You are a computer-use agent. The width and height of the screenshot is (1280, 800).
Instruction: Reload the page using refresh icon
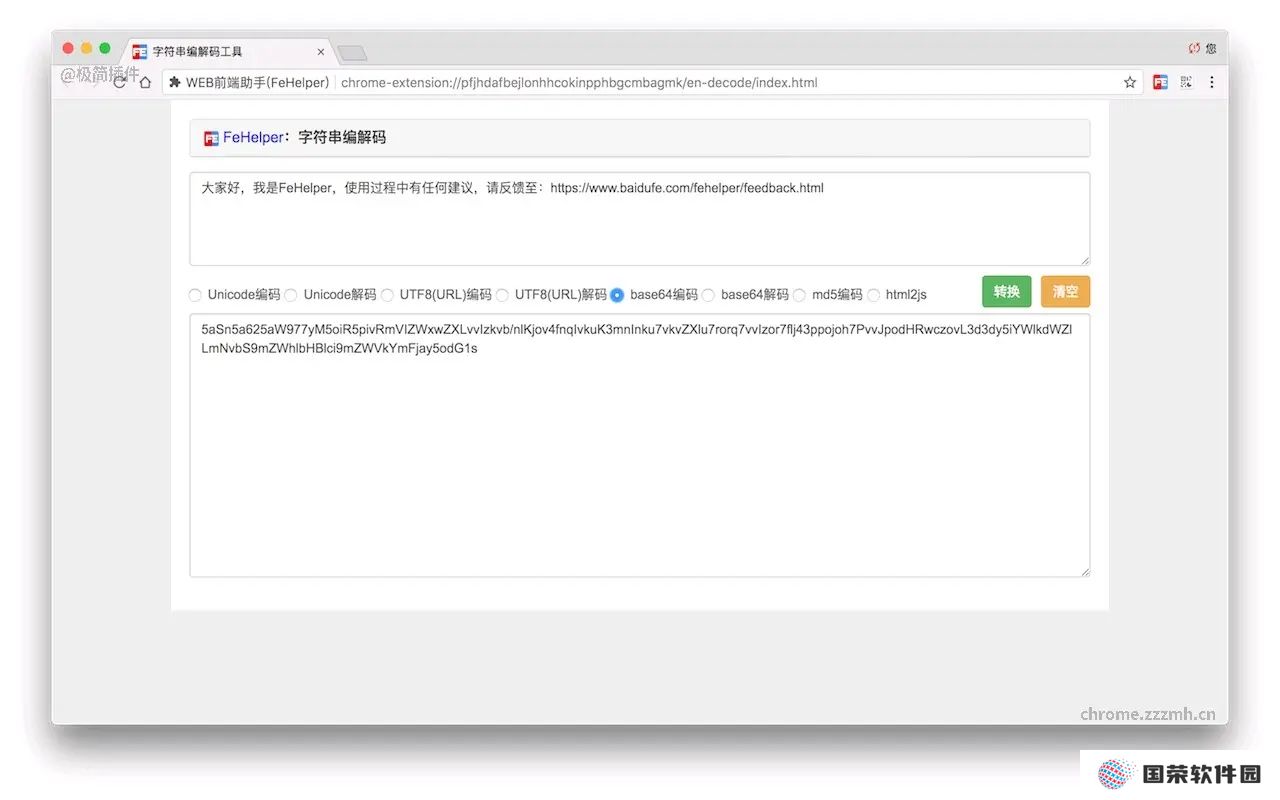(x=120, y=82)
